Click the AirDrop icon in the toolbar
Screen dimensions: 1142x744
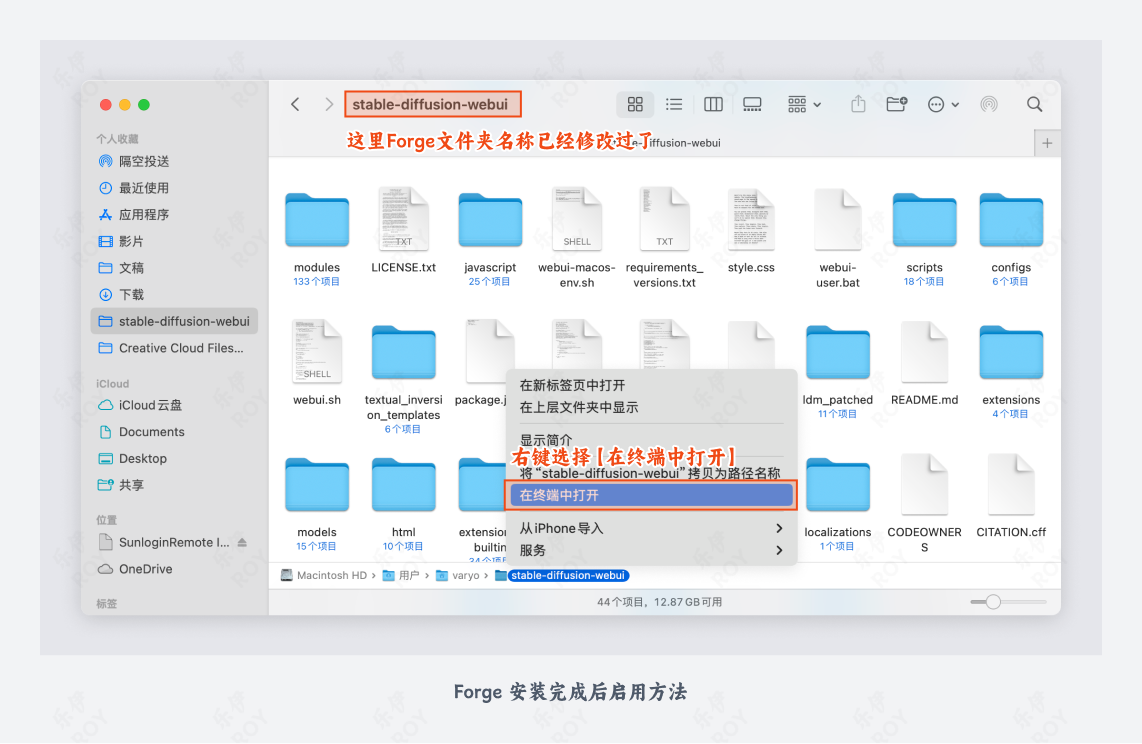988,104
